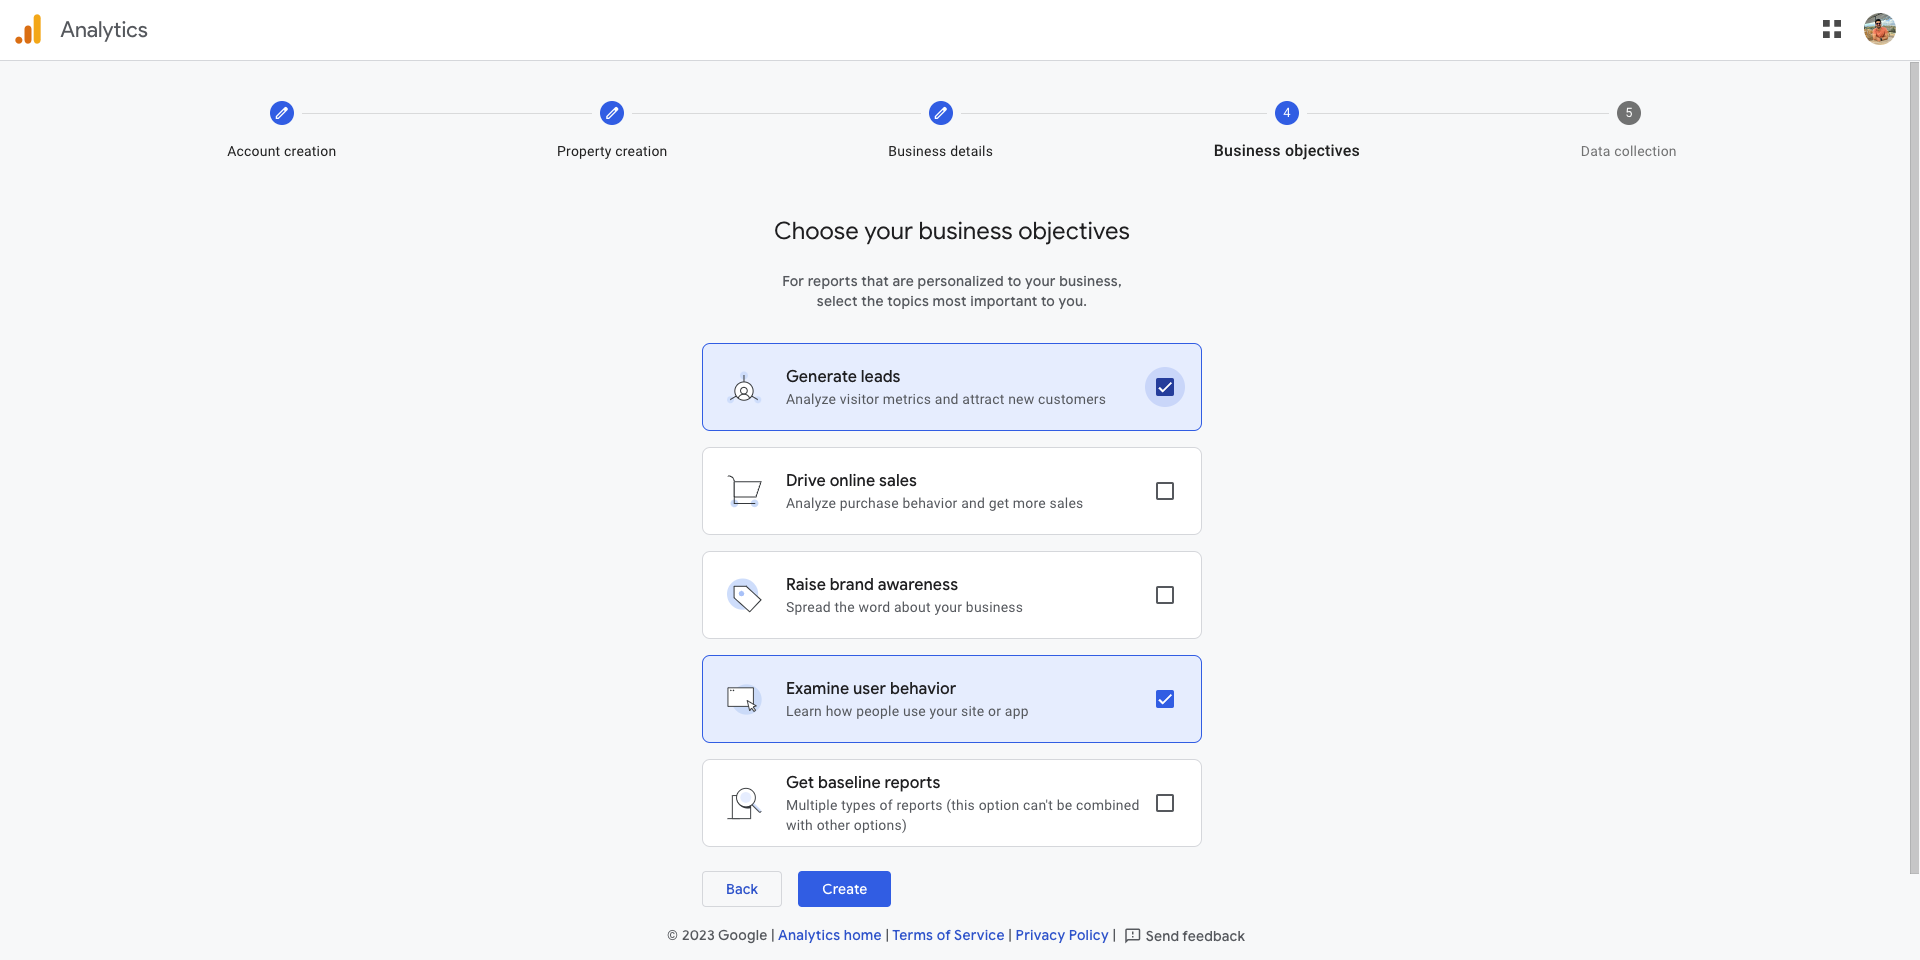Click the shopping cart icon for online sales
1920x960 pixels.
(x=744, y=491)
